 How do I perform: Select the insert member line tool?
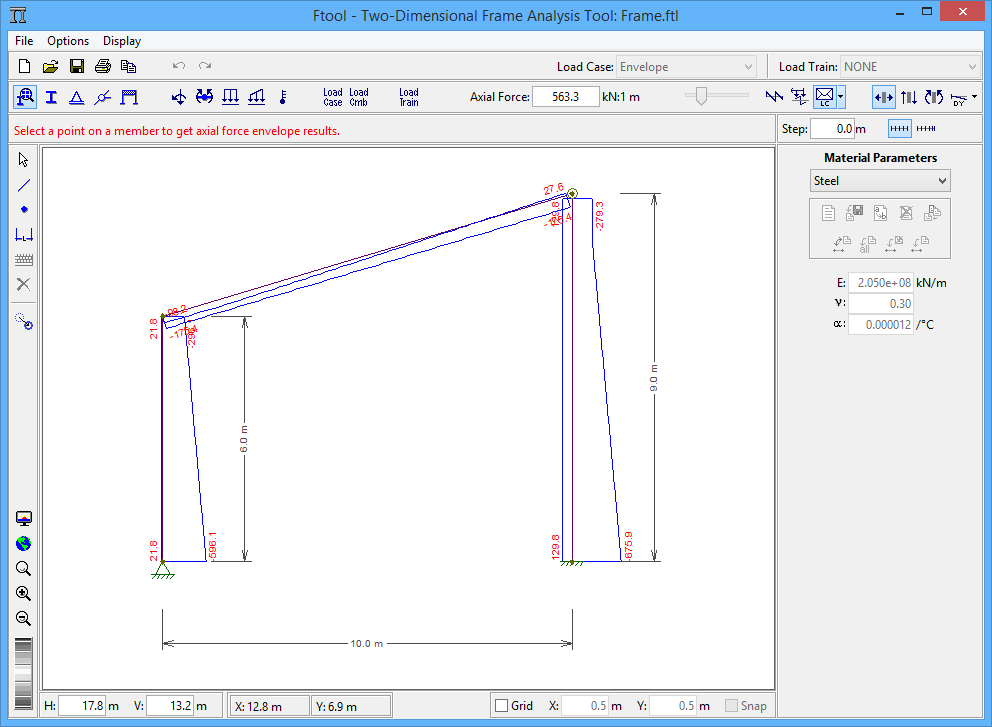point(24,185)
